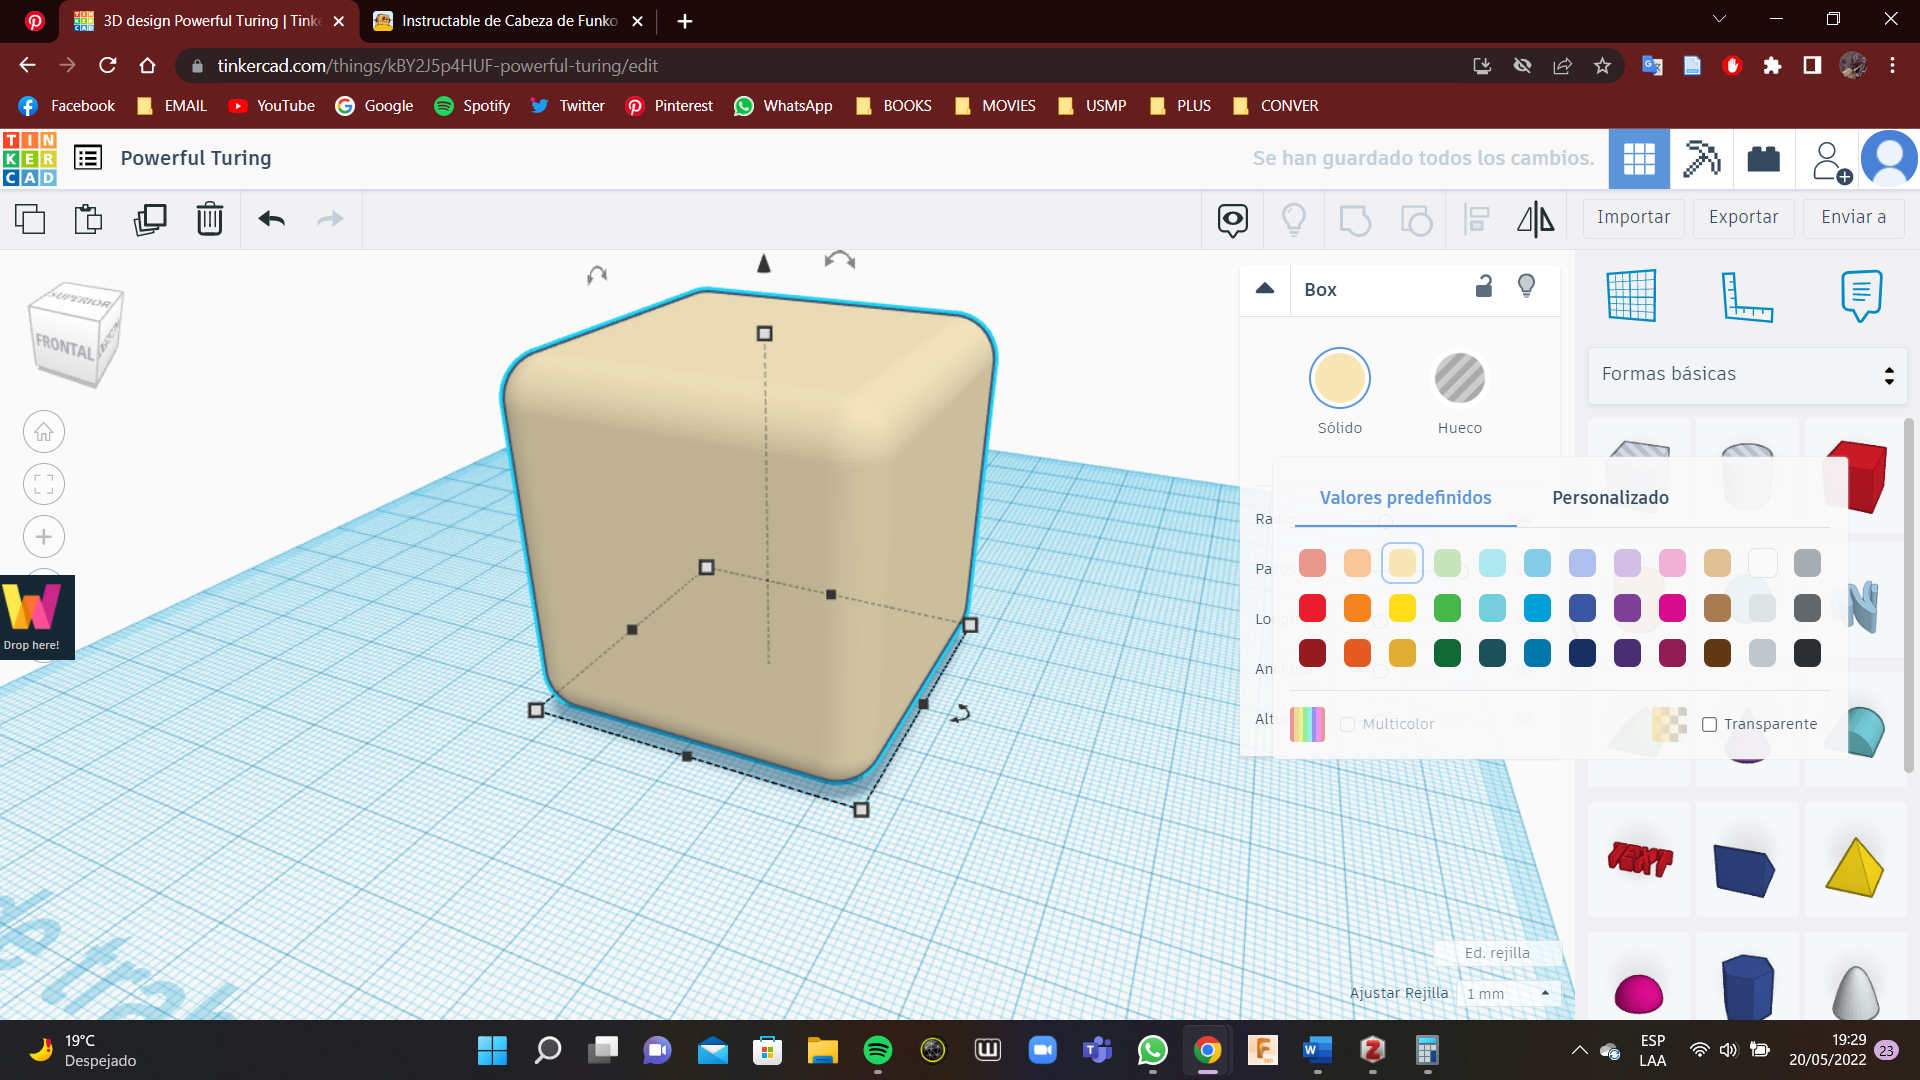The image size is (1920, 1080).
Task: Open the Formas básicas shapes dropdown
Action: coord(1746,374)
